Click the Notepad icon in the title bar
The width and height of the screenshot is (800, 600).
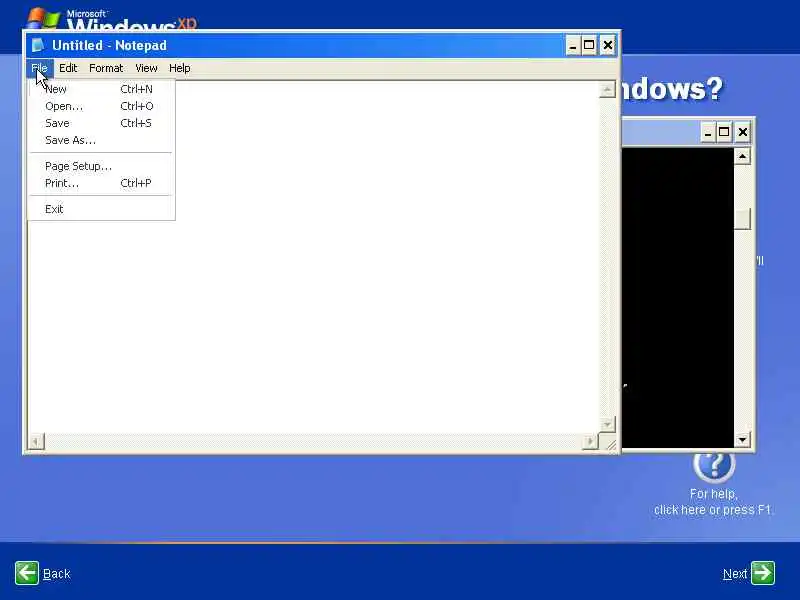click(x=38, y=45)
